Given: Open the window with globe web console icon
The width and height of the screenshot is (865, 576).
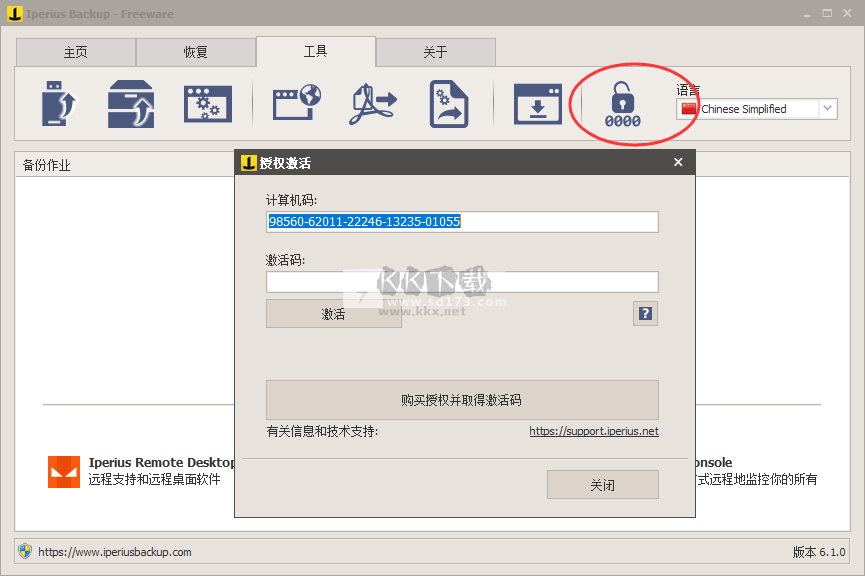Looking at the screenshot, I should pos(297,102).
